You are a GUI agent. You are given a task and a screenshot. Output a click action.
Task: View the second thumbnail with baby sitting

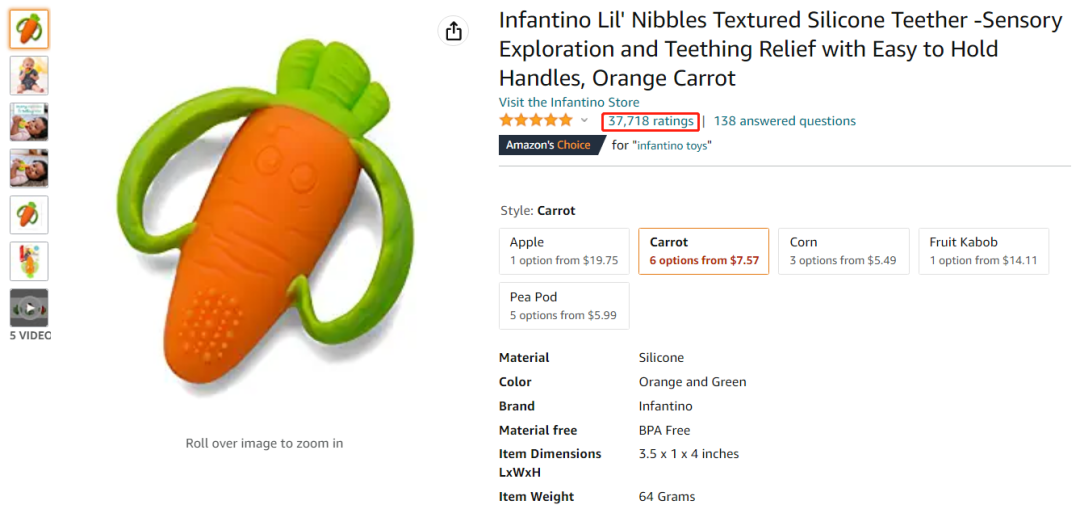tap(29, 76)
